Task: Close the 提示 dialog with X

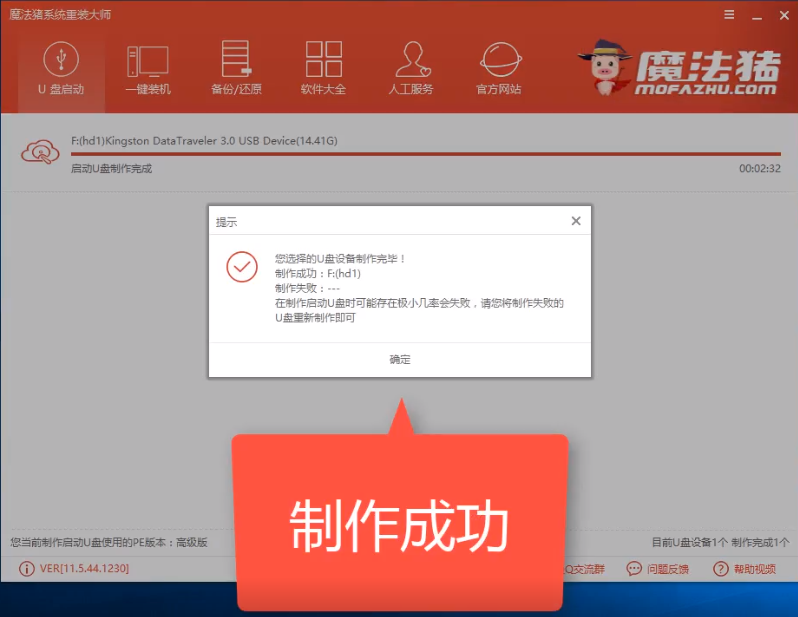Action: pyautogui.click(x=576, y=221)
